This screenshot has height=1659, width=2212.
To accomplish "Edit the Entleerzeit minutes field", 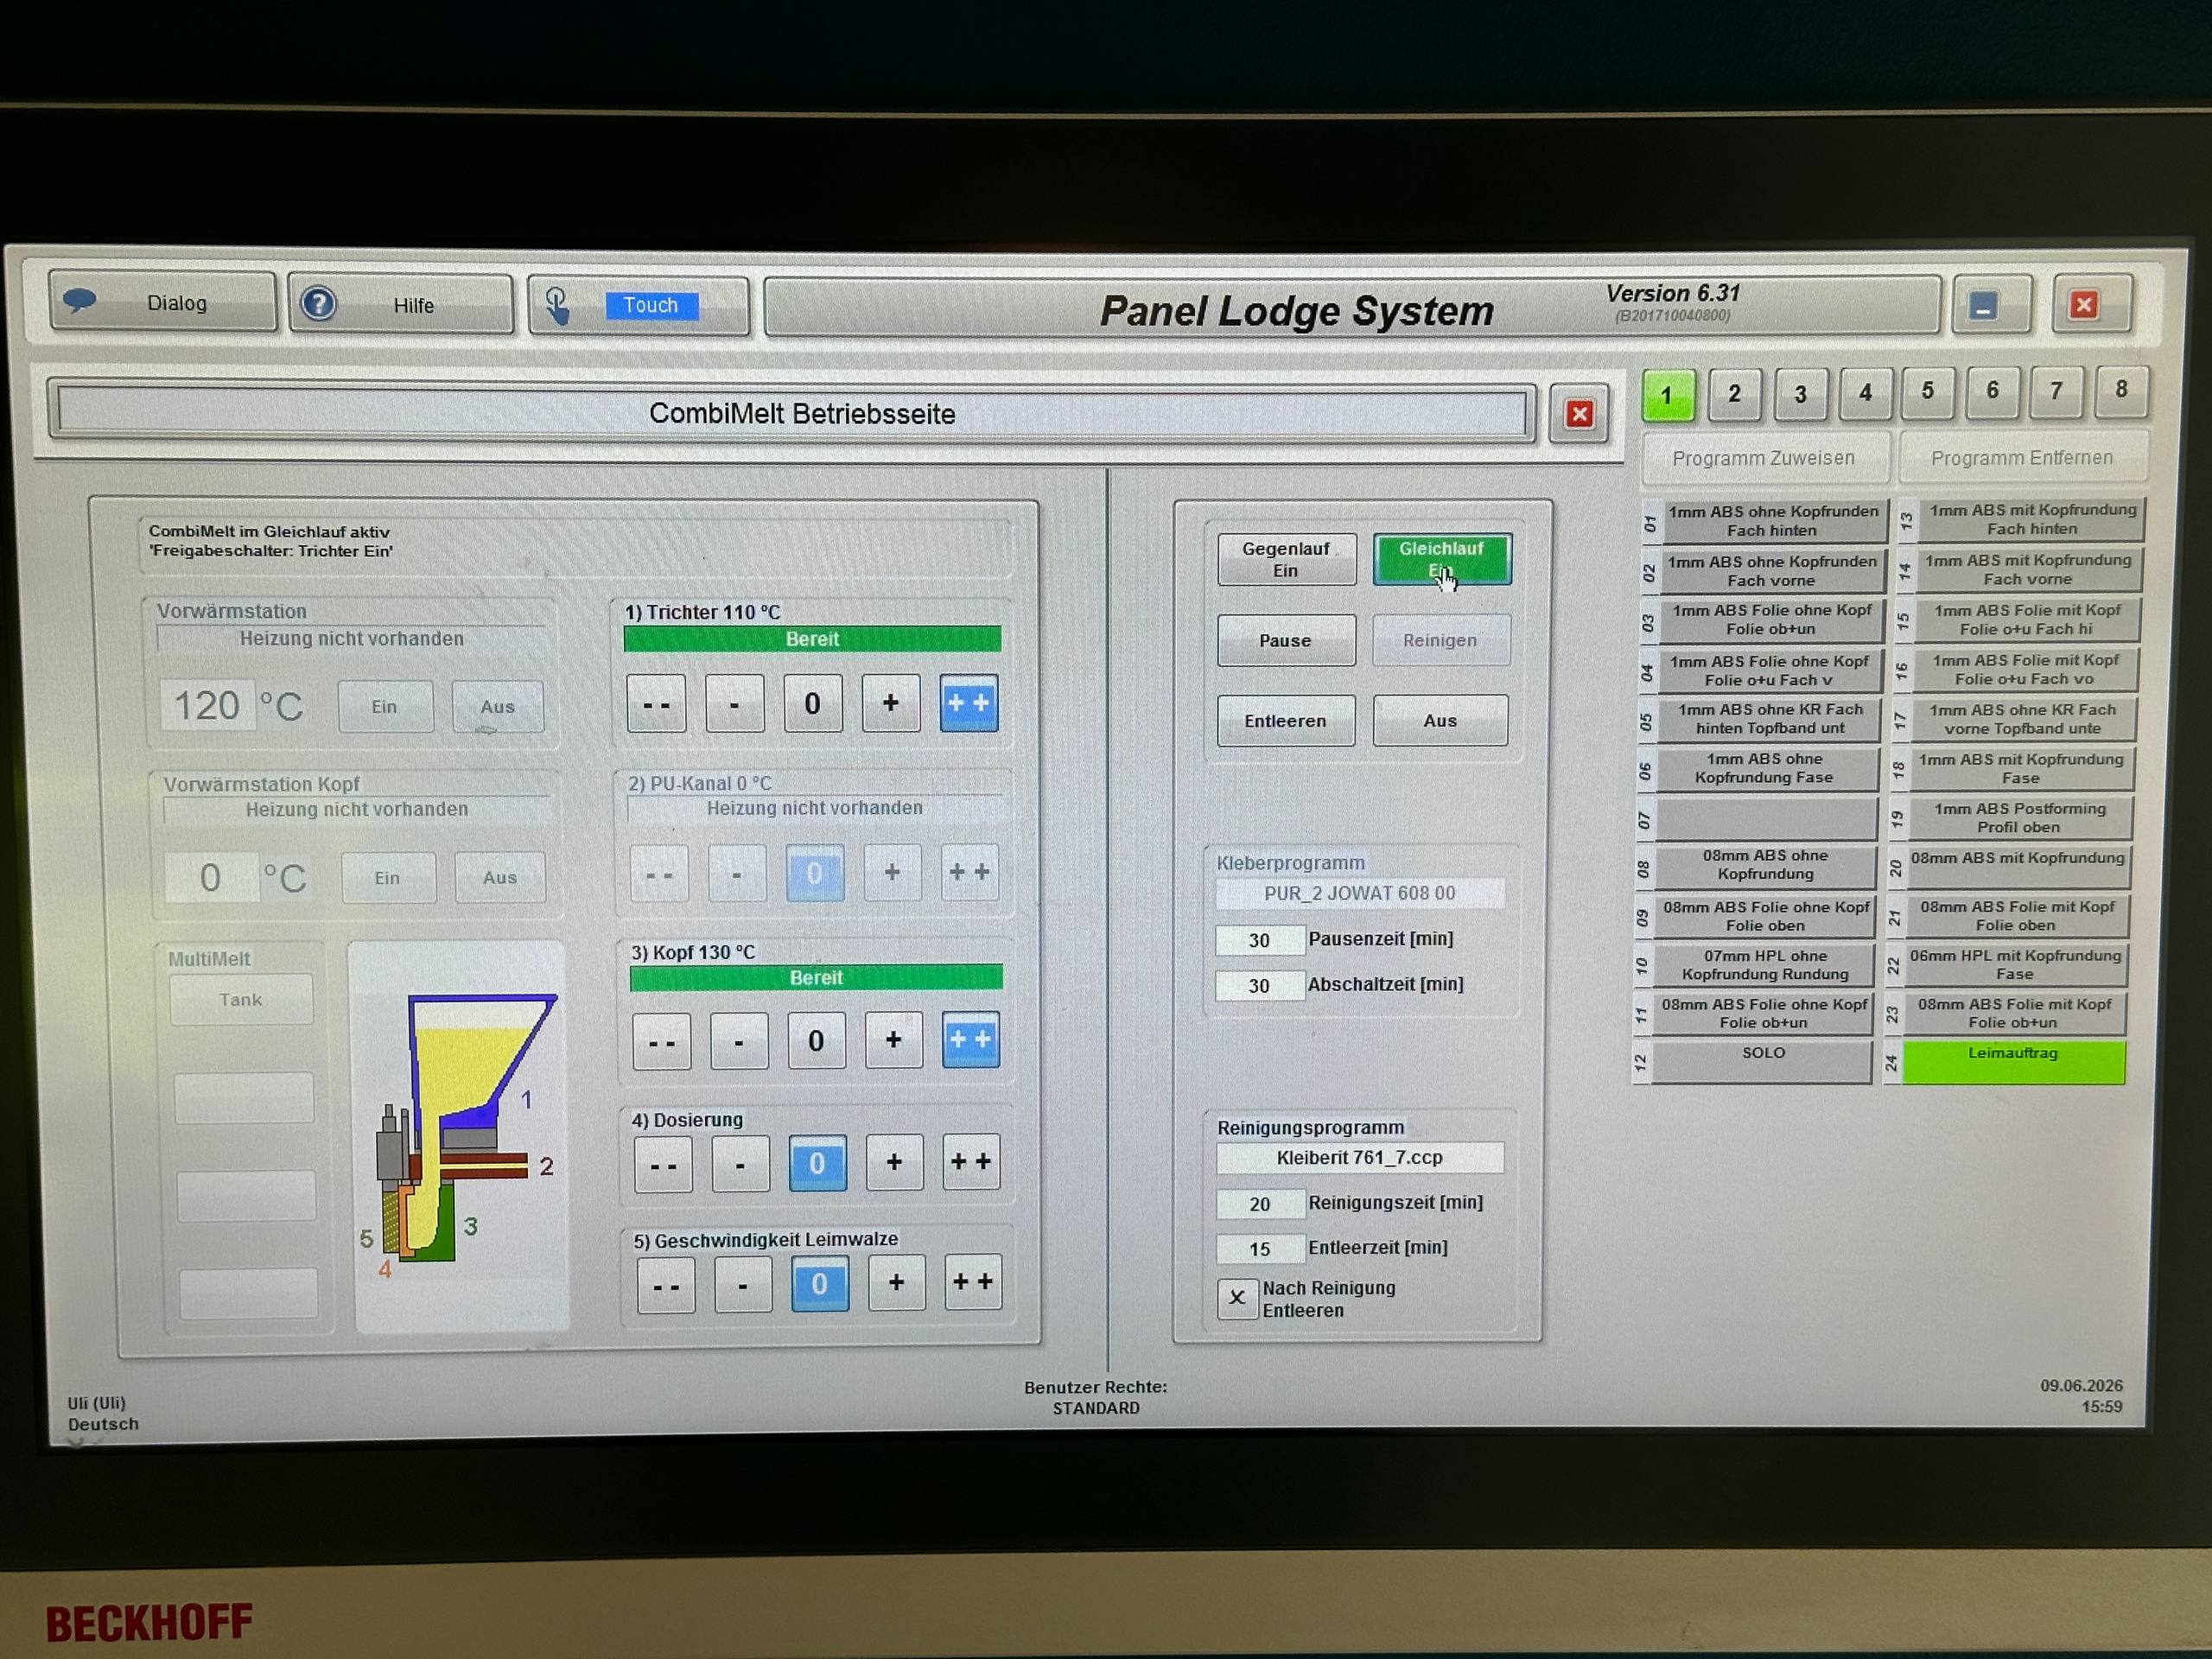I will click(1260, 1249).
